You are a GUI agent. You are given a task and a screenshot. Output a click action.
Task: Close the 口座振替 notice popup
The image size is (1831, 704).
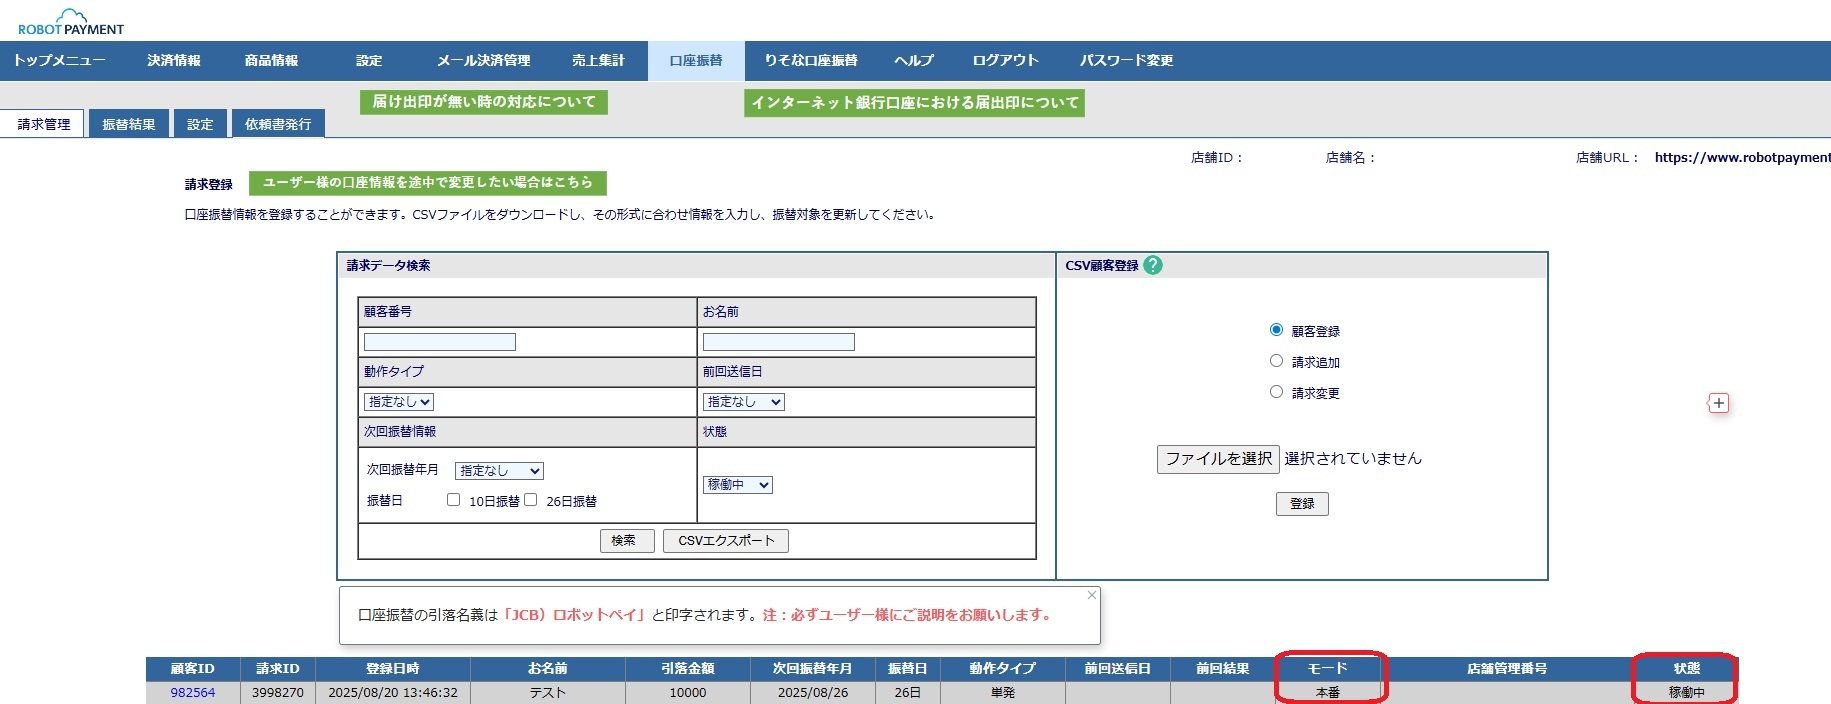1092,595
